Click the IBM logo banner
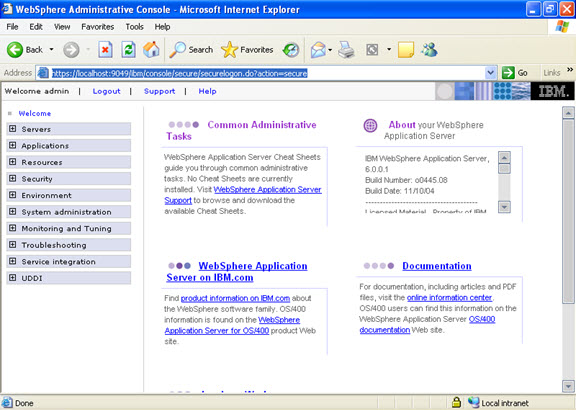Image resolution: width=576 pixels, height=410 pixels. 552,91
